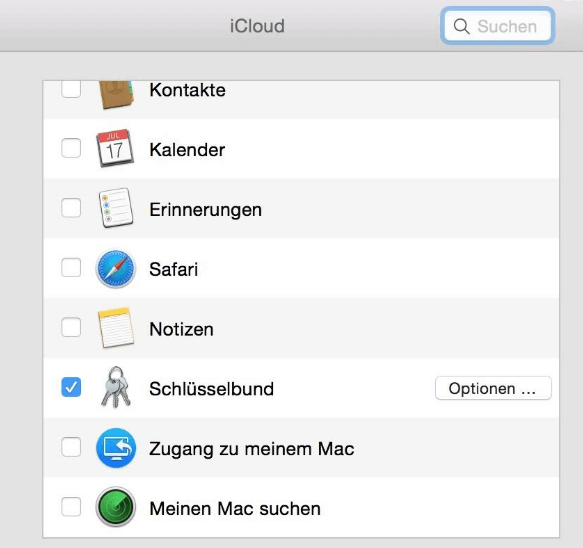Click the iCloud window title
583x548 pixels.
pos(257,26)
